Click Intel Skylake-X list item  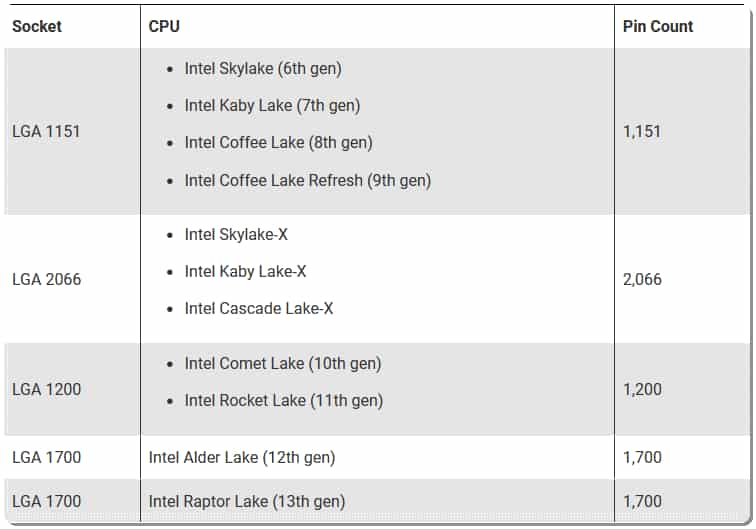236,234
